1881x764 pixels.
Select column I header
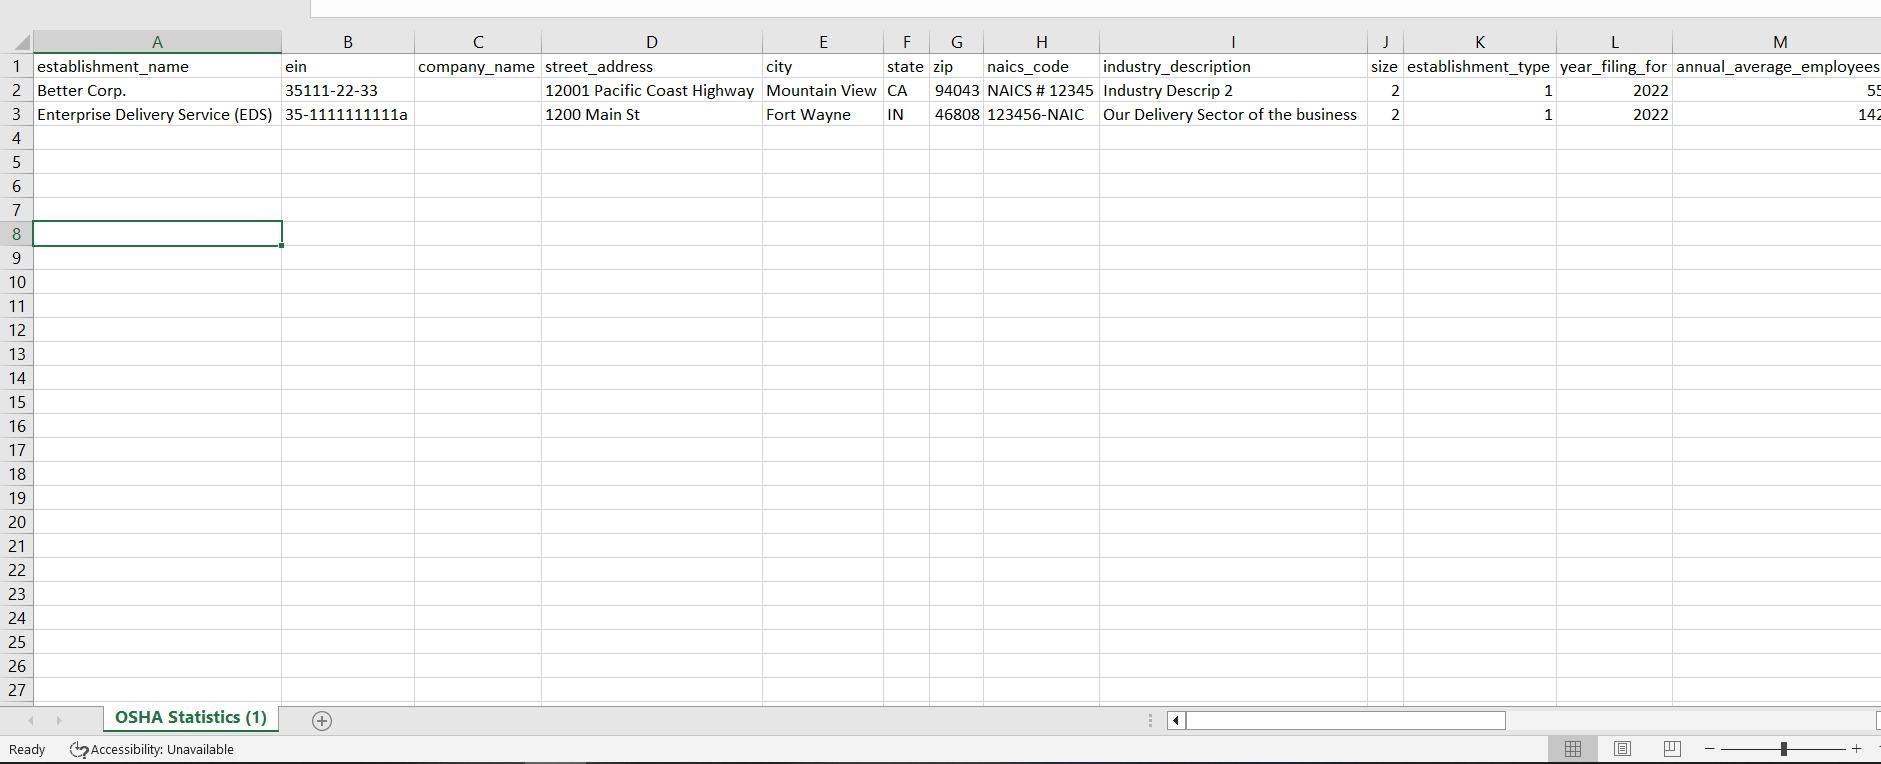(1232, 42)
